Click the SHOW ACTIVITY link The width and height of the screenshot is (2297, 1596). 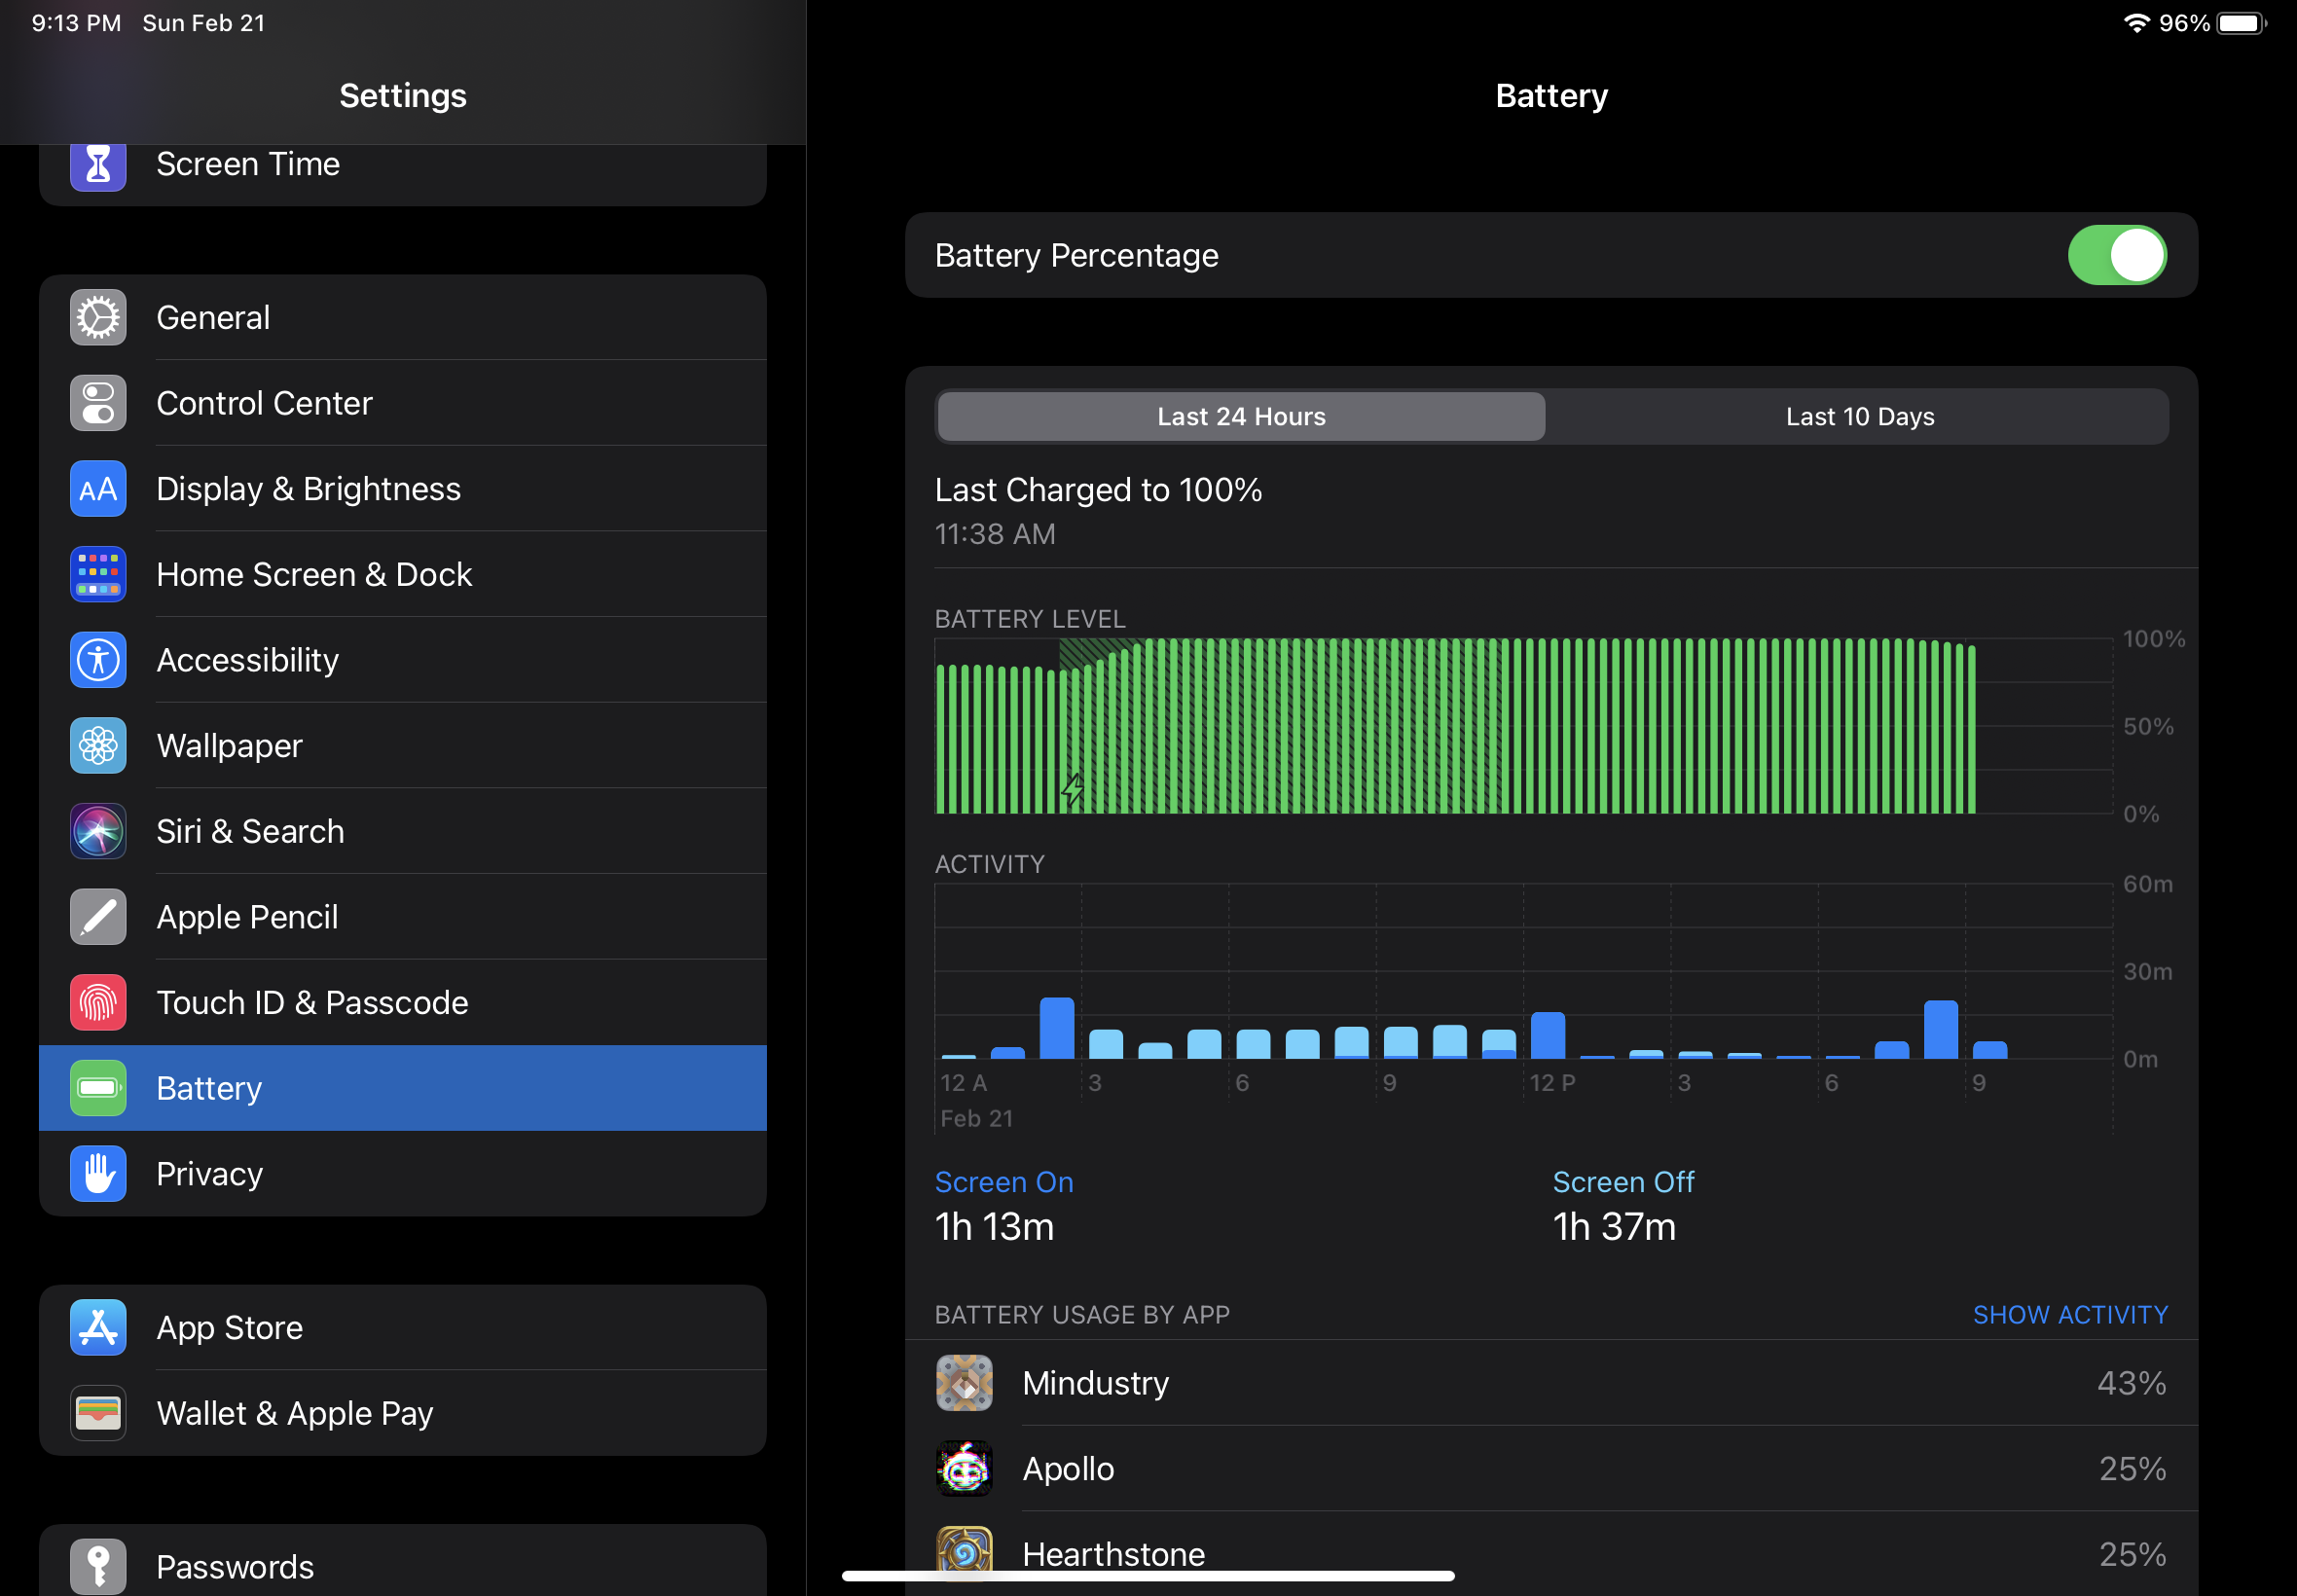click(x=2069, y=1315)
